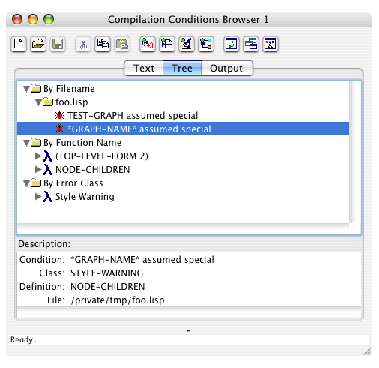The width and height of the screenshot is (379, 368).
Task: Click the folder icon beside By Error Class
Action: (36, 183)
